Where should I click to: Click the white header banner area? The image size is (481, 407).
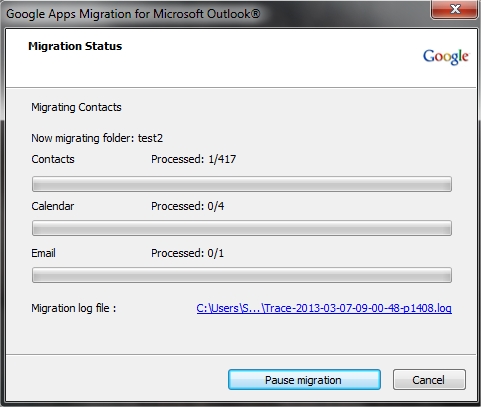tap(241, 58)
